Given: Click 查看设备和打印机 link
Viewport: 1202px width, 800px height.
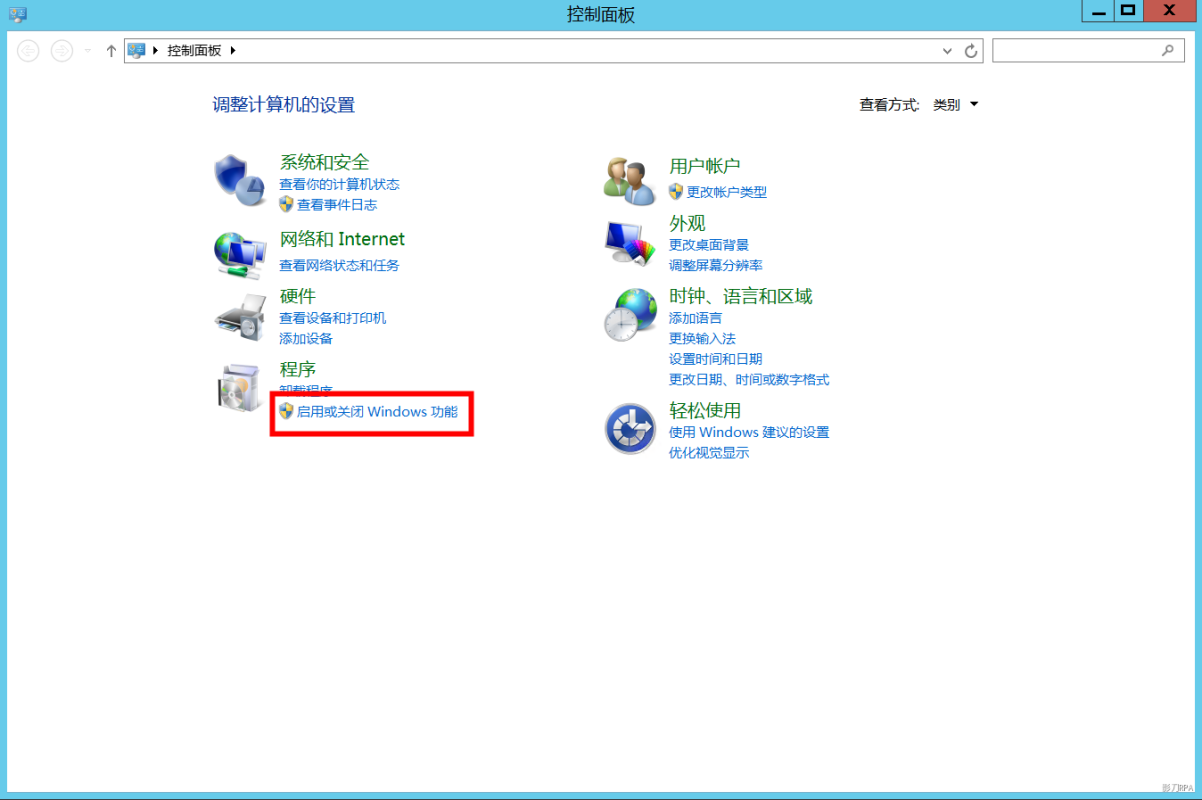Looking at the screenshot, I should pyautogui.click(x=332, y=318).
